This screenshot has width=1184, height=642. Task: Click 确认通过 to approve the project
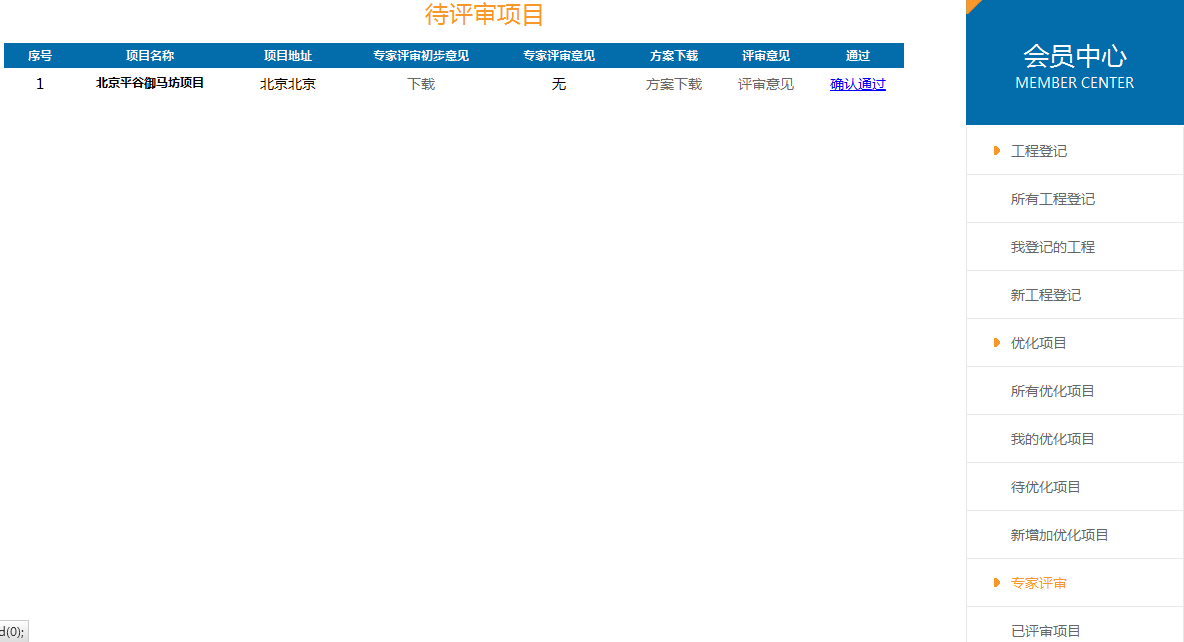[857, 84]
